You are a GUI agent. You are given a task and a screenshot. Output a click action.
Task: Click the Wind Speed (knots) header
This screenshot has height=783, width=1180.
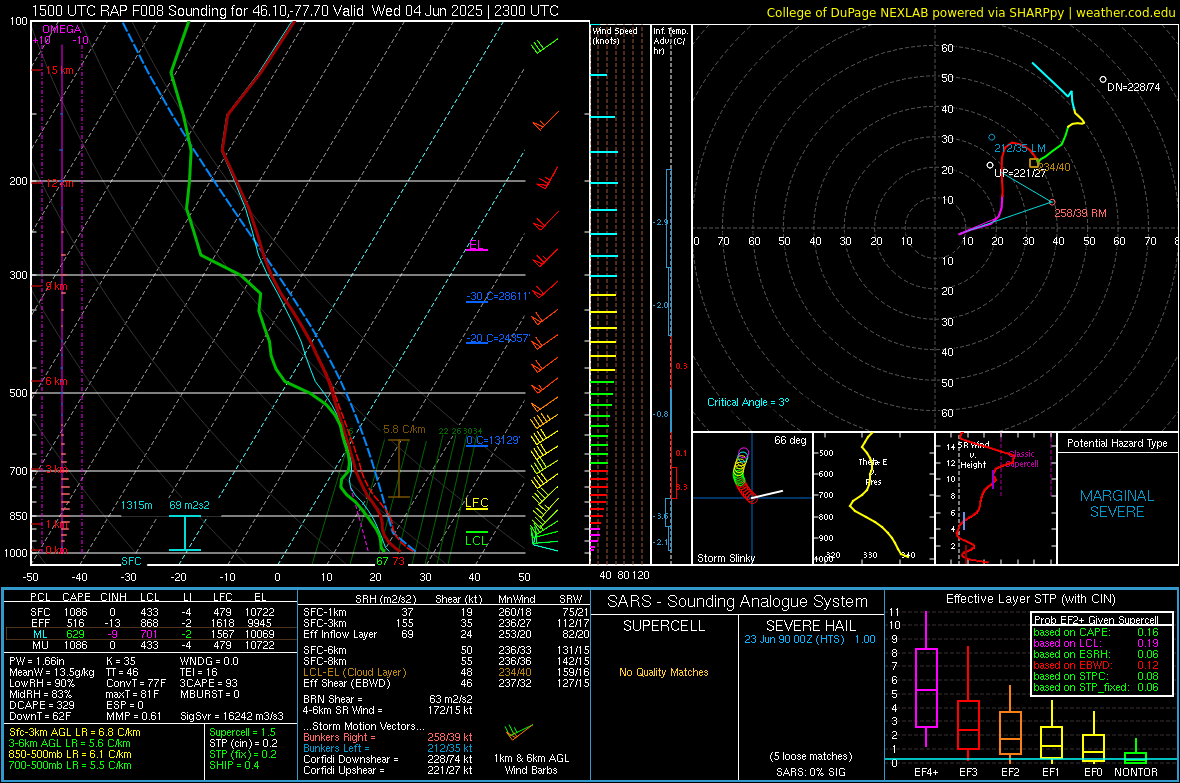coord(615,35)
